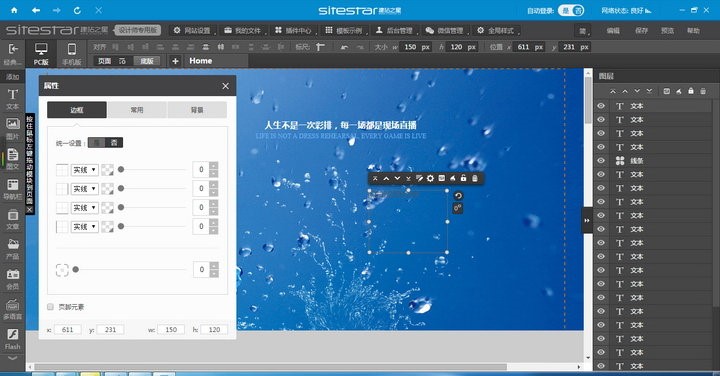Viewport: 720px width, 376px height.
Task: Select the 多语言 multi-language module
Action: 12,309
